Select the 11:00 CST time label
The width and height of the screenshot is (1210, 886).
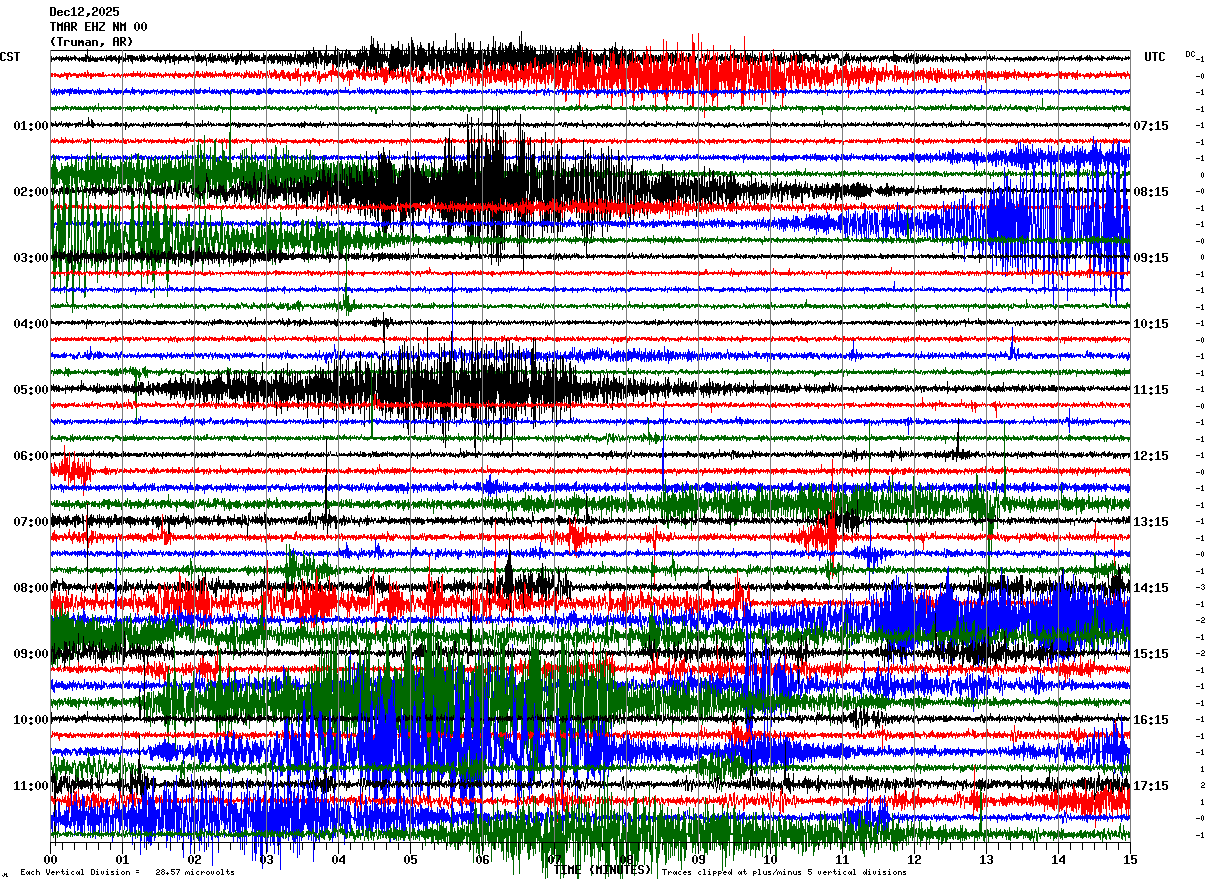pyautogui.click(x=31, y=786)
